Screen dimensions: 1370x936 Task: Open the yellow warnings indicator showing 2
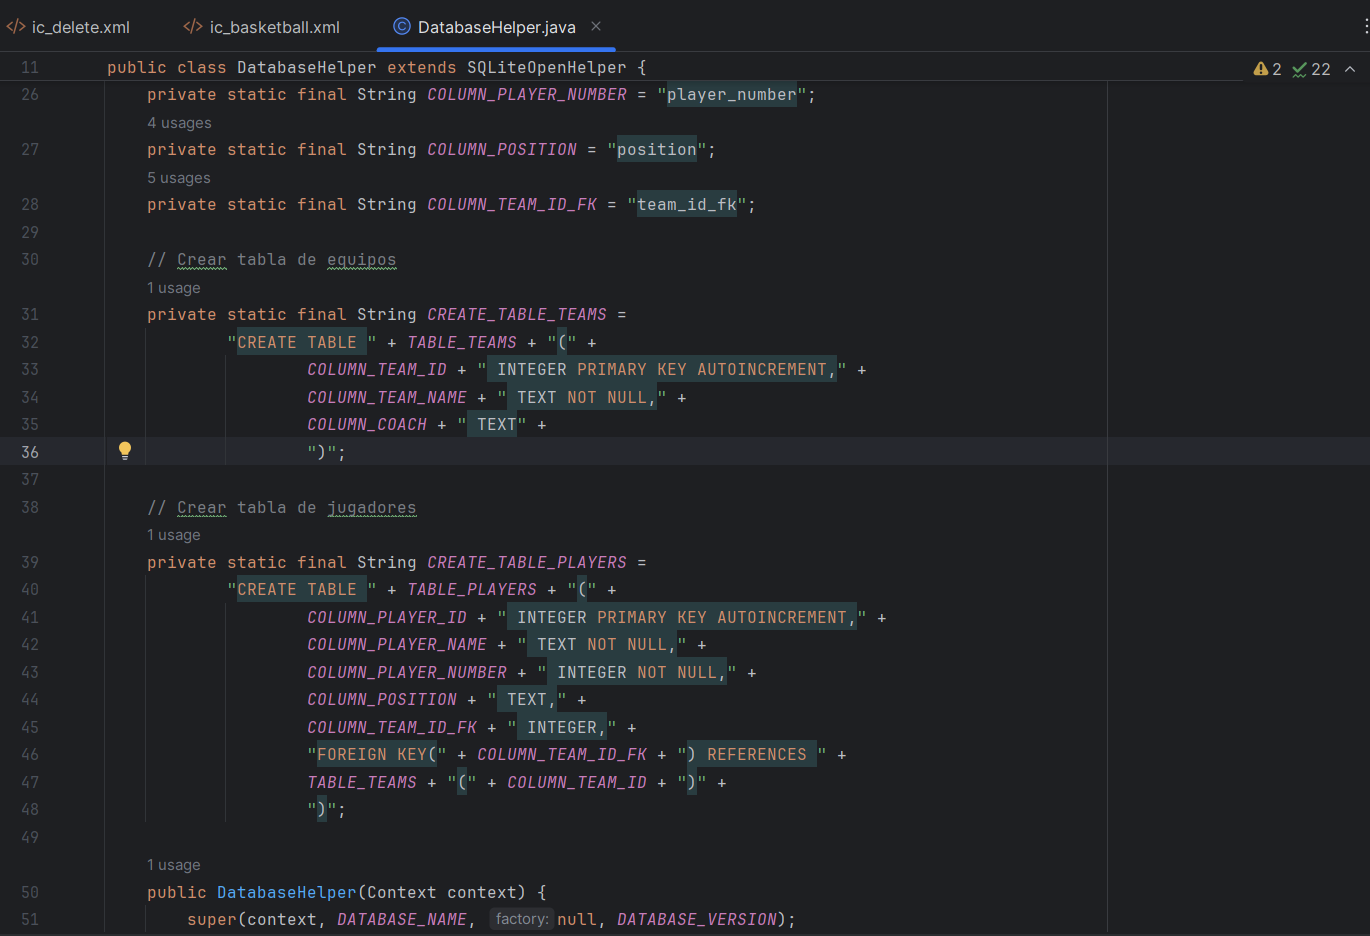coord(1267,69)
